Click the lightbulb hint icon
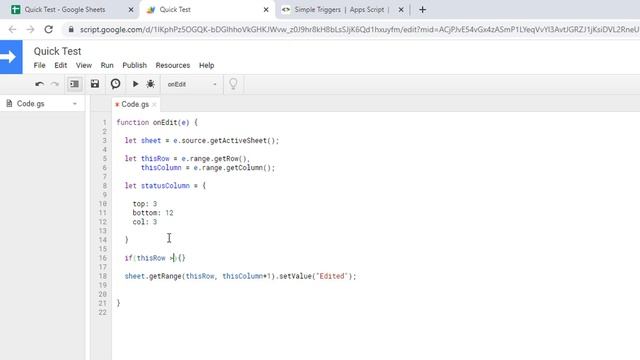 (233, 84)
